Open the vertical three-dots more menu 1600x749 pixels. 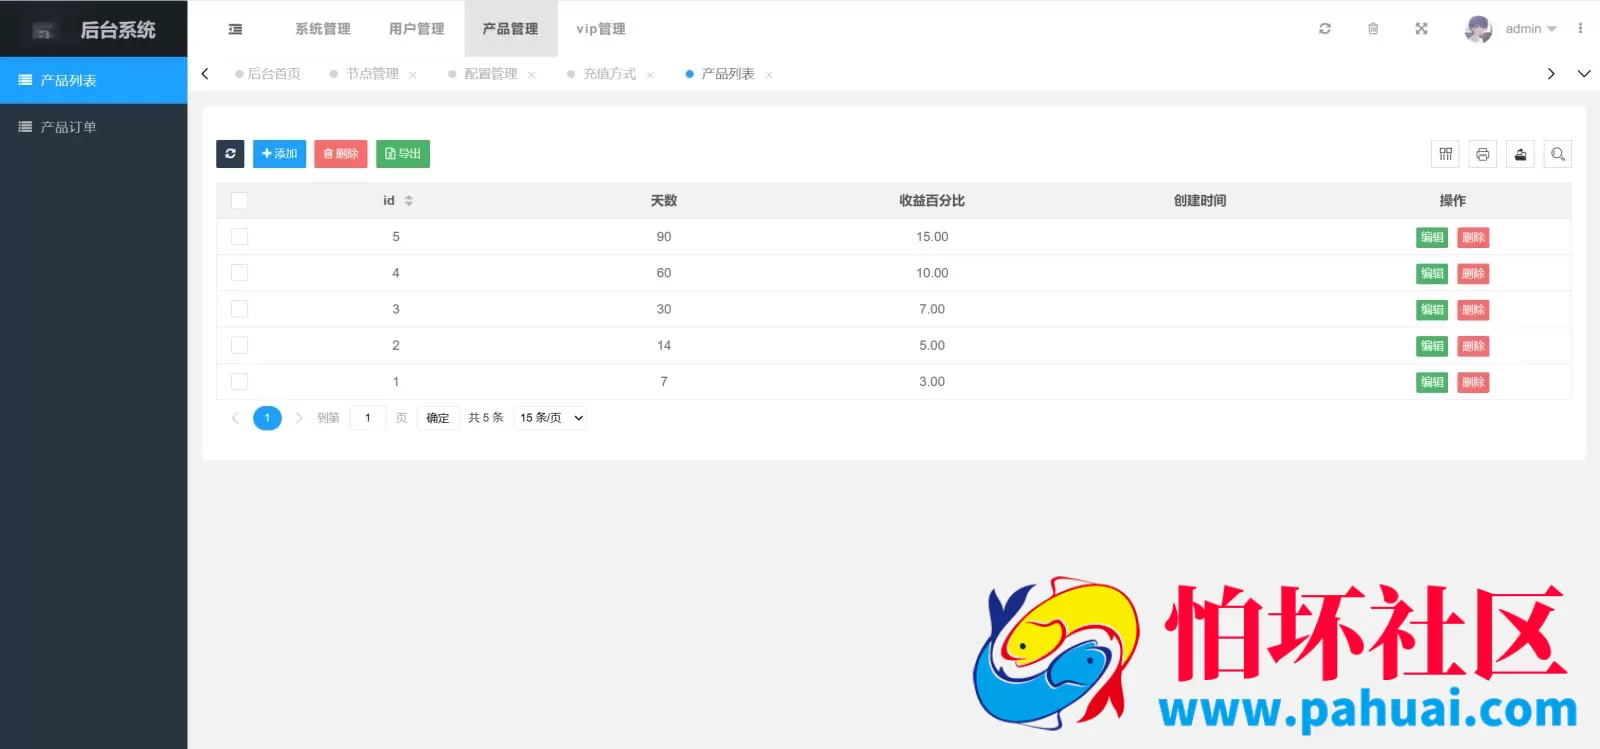(x=1580, y=29)
